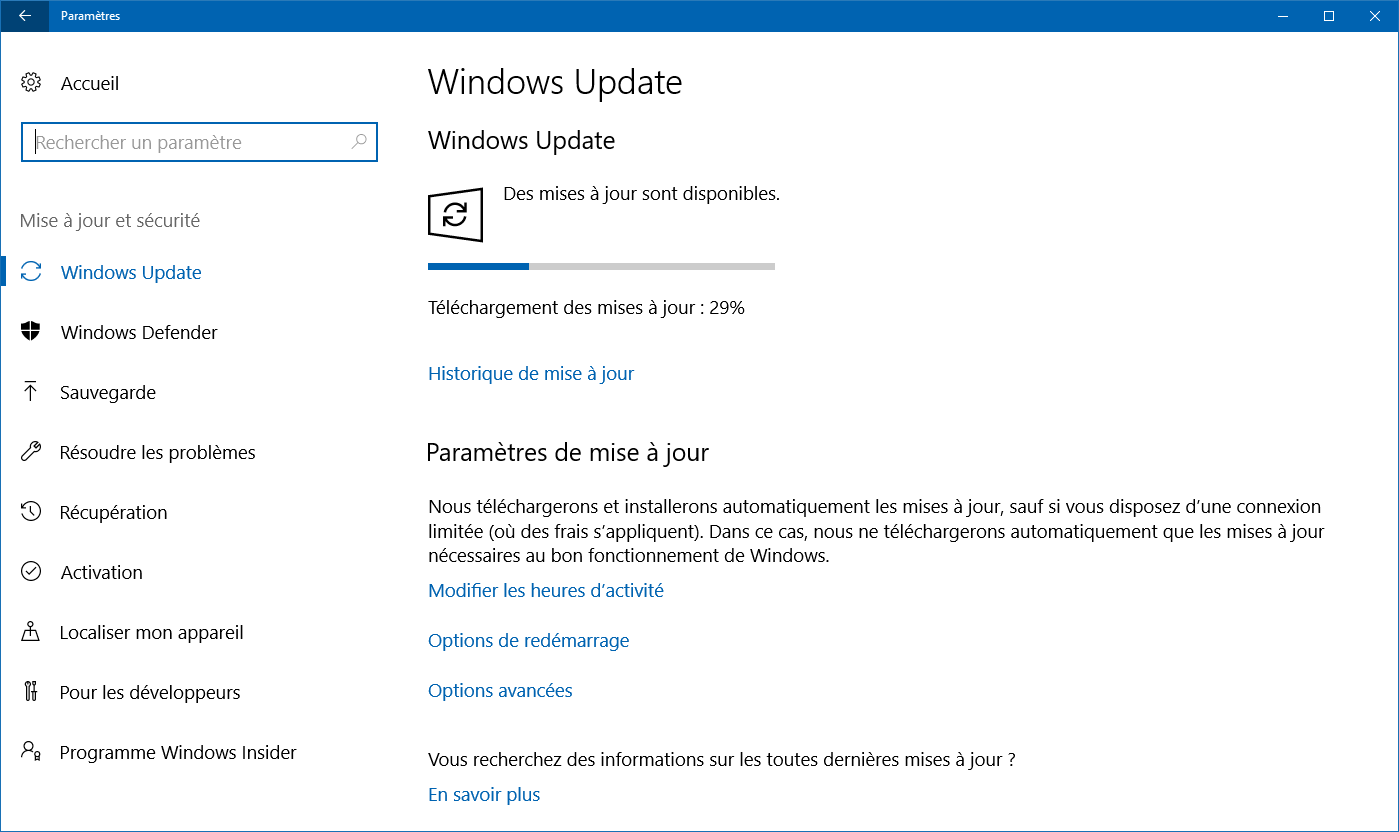This screenshot has width=1399, height=832.
Task: Open Modifier les heures d'activité
Action: tap(546, 590)
